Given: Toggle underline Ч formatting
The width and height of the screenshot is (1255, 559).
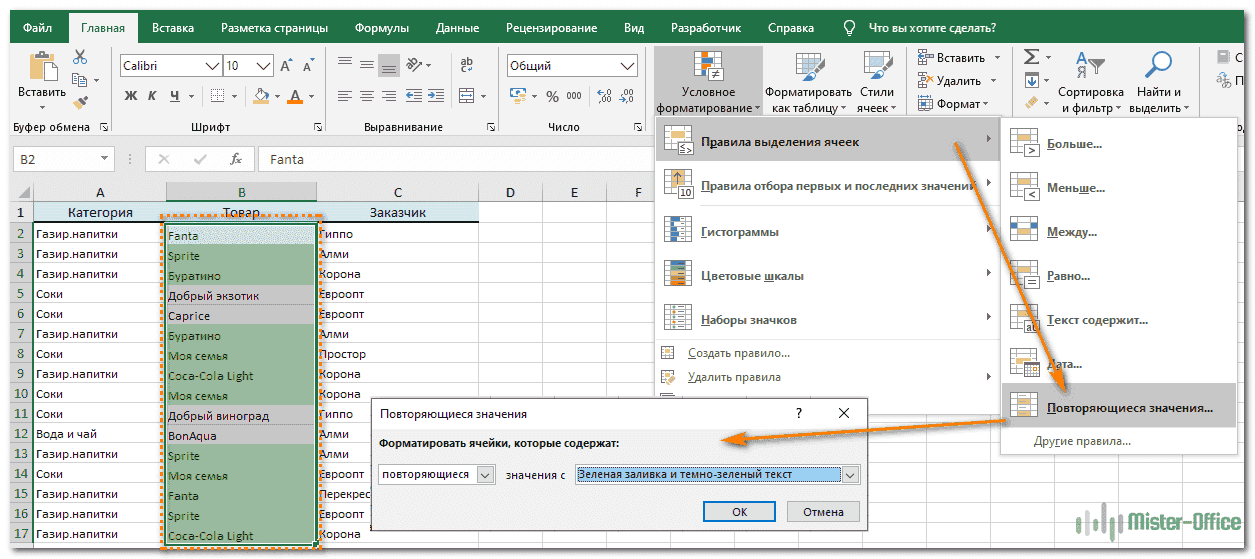Looking at the screenshot, I should click(175, 97).
